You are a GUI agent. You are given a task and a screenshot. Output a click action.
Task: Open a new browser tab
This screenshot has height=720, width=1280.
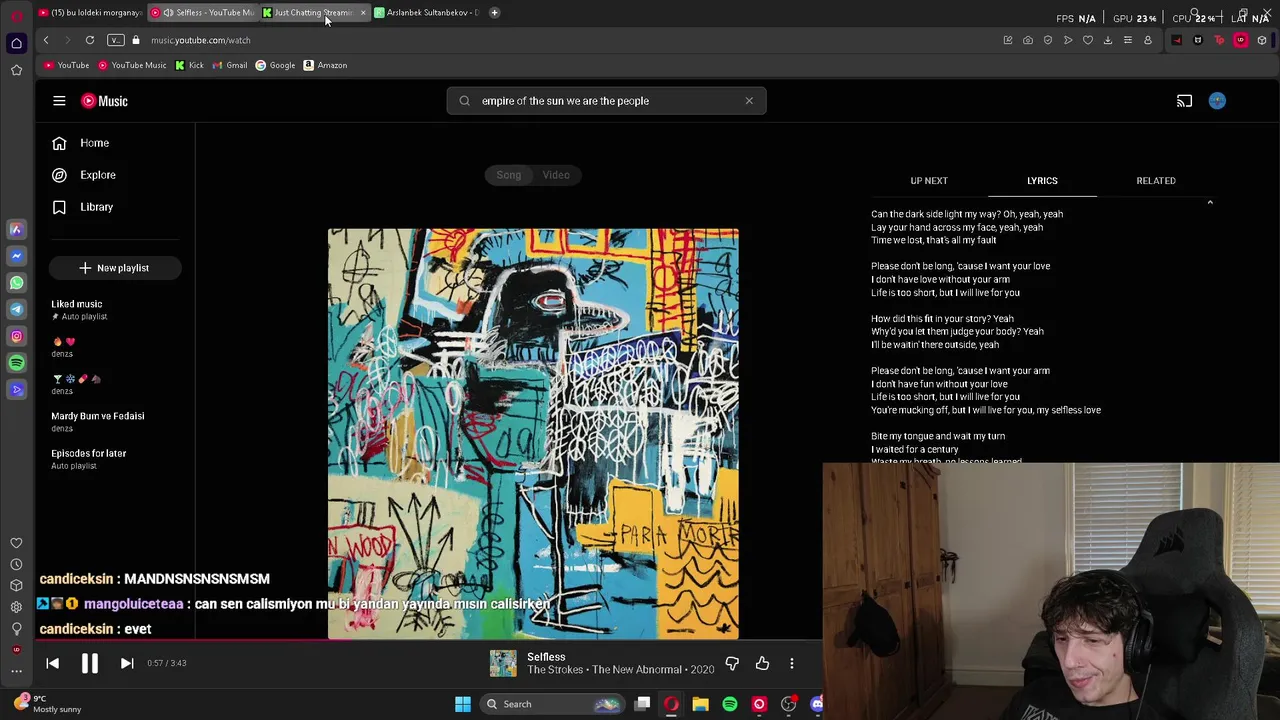(494, 13)
